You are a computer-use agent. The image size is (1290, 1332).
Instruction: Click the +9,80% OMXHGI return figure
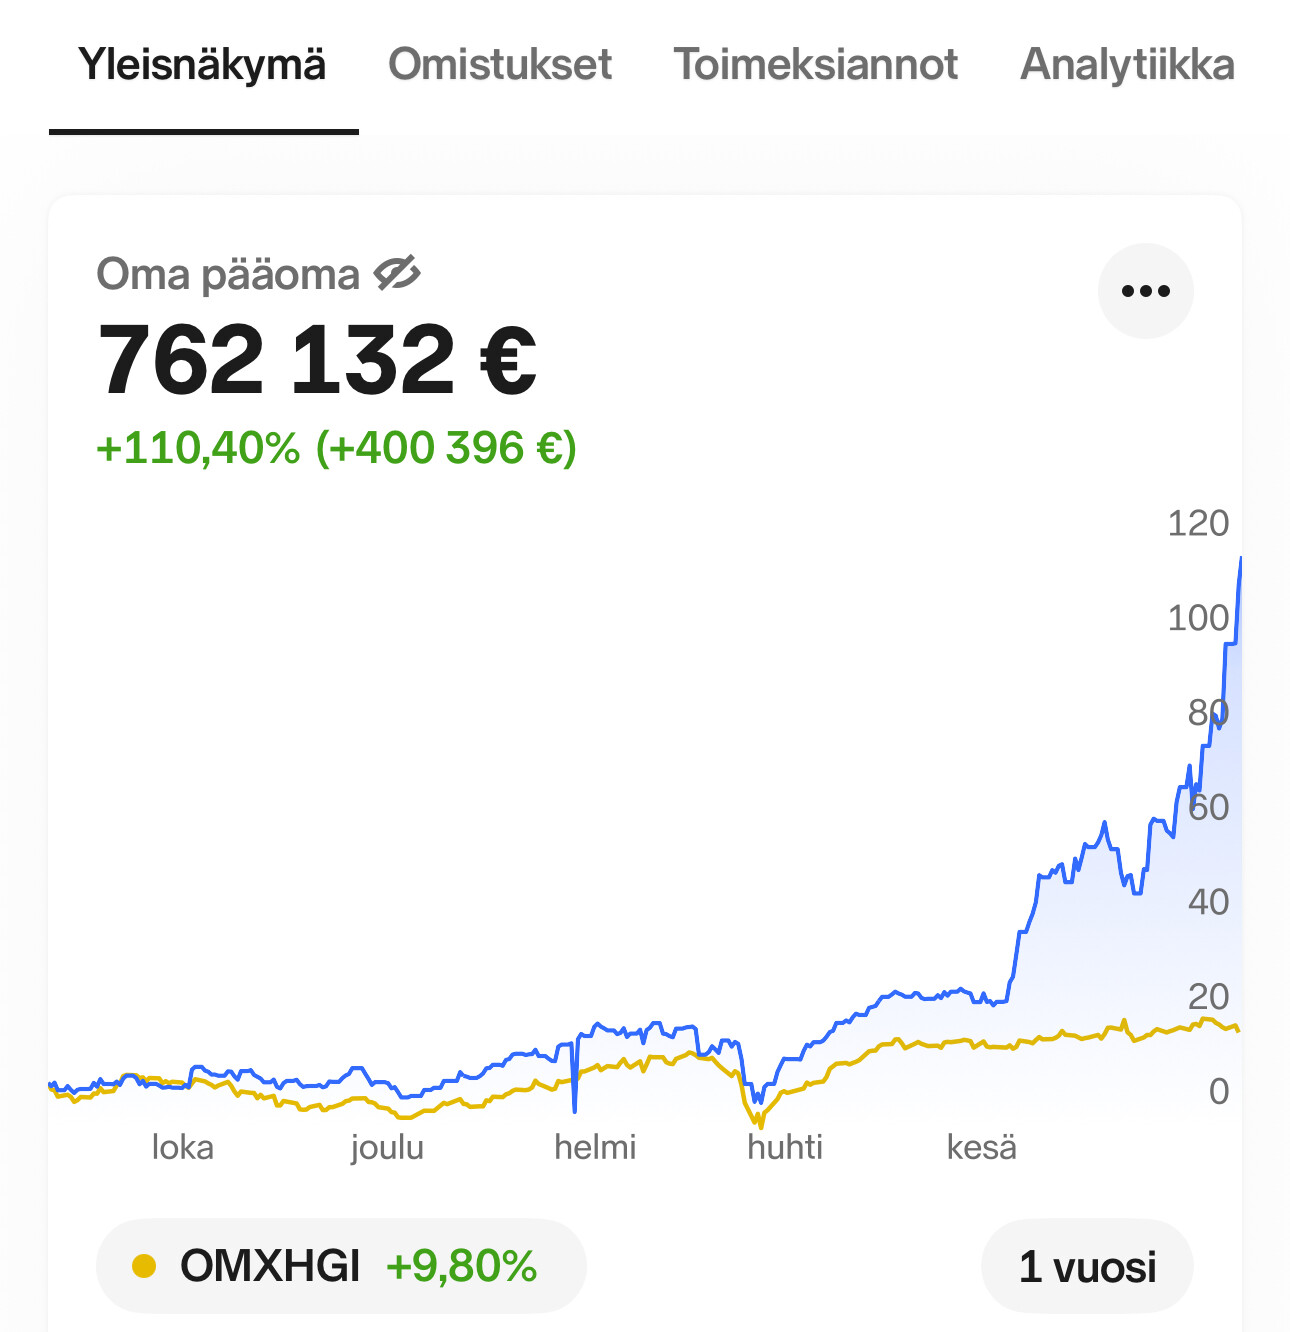pyautogui.click(x=461, y=1266)
